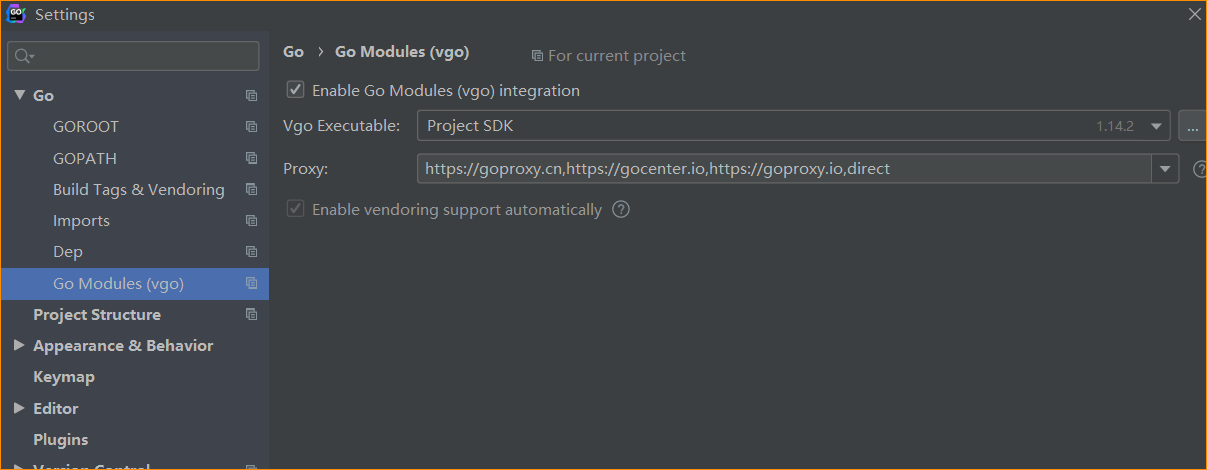Click the project-level icon beside Imports
The width and height of the screenshot is (1207, 470).
[251, 221]
